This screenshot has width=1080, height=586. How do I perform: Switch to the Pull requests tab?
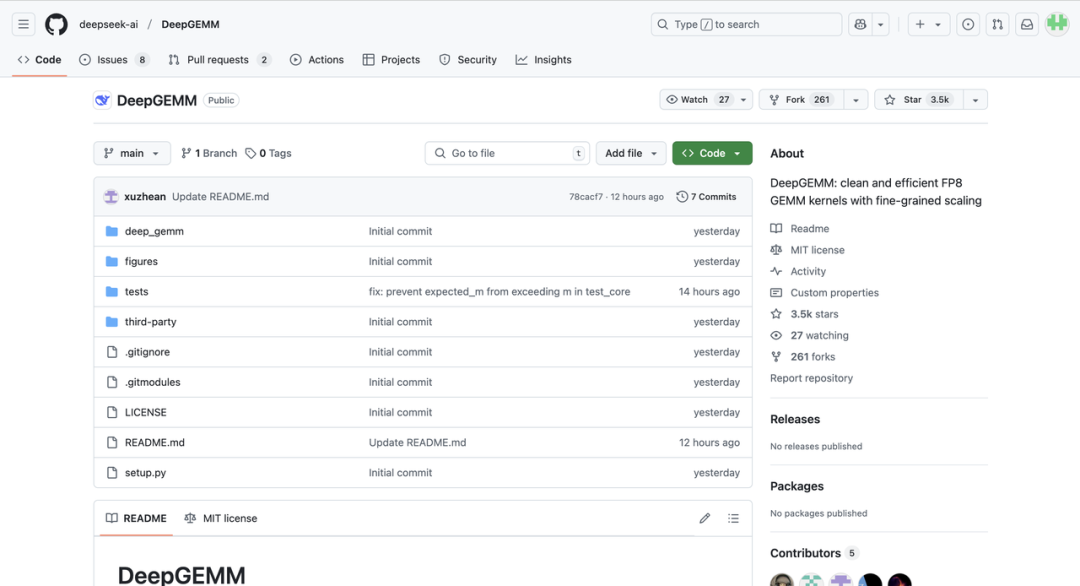click(219, 60)
